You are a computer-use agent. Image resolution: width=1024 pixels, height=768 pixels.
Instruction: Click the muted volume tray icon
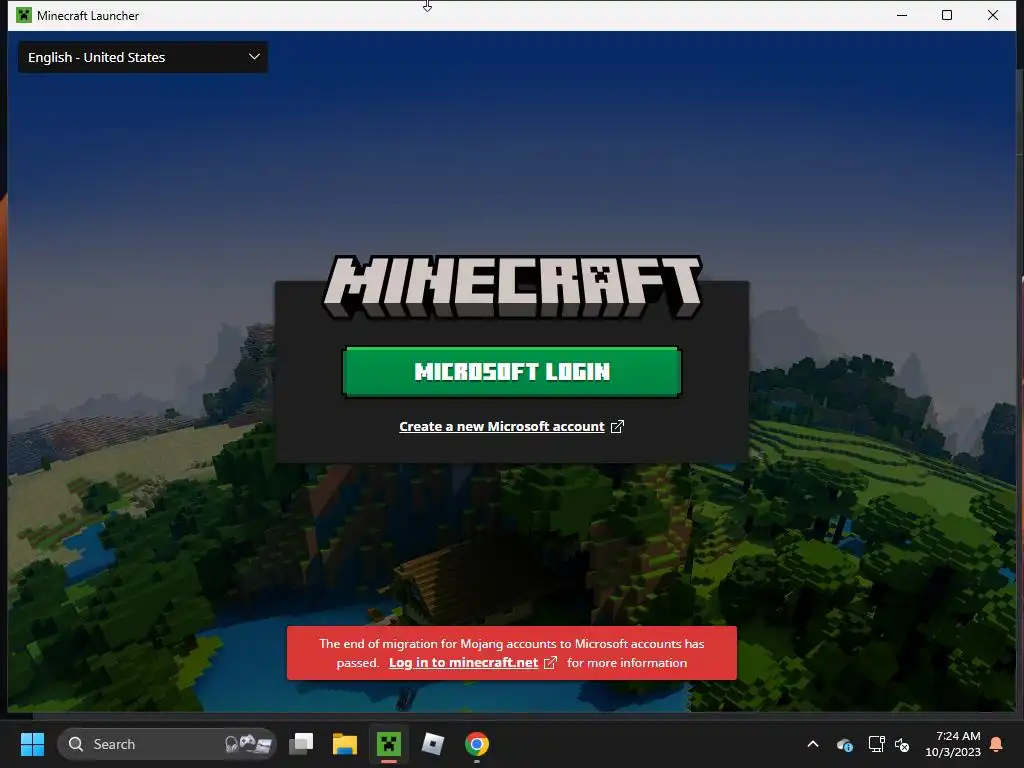click(x=902, y=744)
